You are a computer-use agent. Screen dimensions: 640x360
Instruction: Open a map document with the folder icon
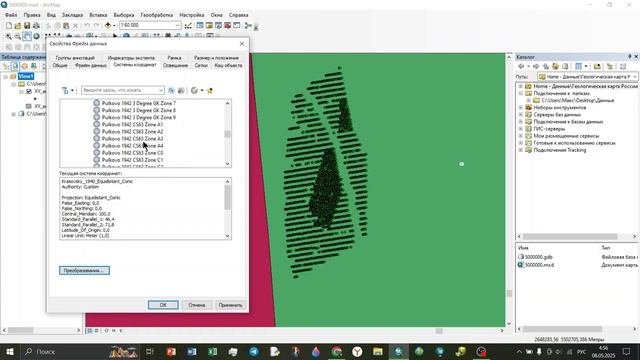click(18, 25)
